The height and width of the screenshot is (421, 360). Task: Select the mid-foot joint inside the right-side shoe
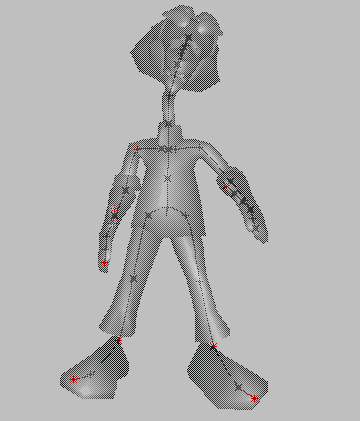coord(238,387)
